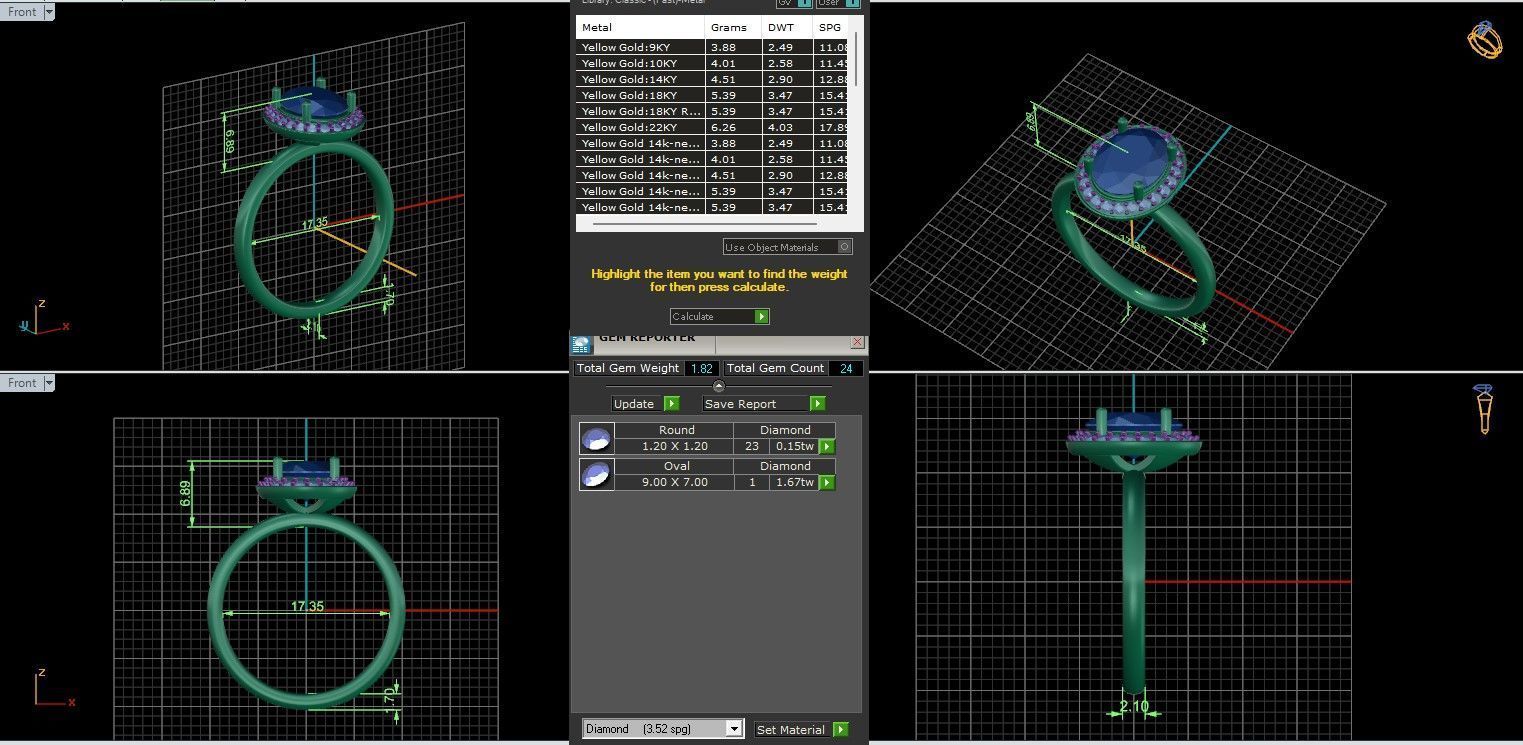Click the green arrow on Calculate
The image size is (1523, 745).
click(762, 316)
